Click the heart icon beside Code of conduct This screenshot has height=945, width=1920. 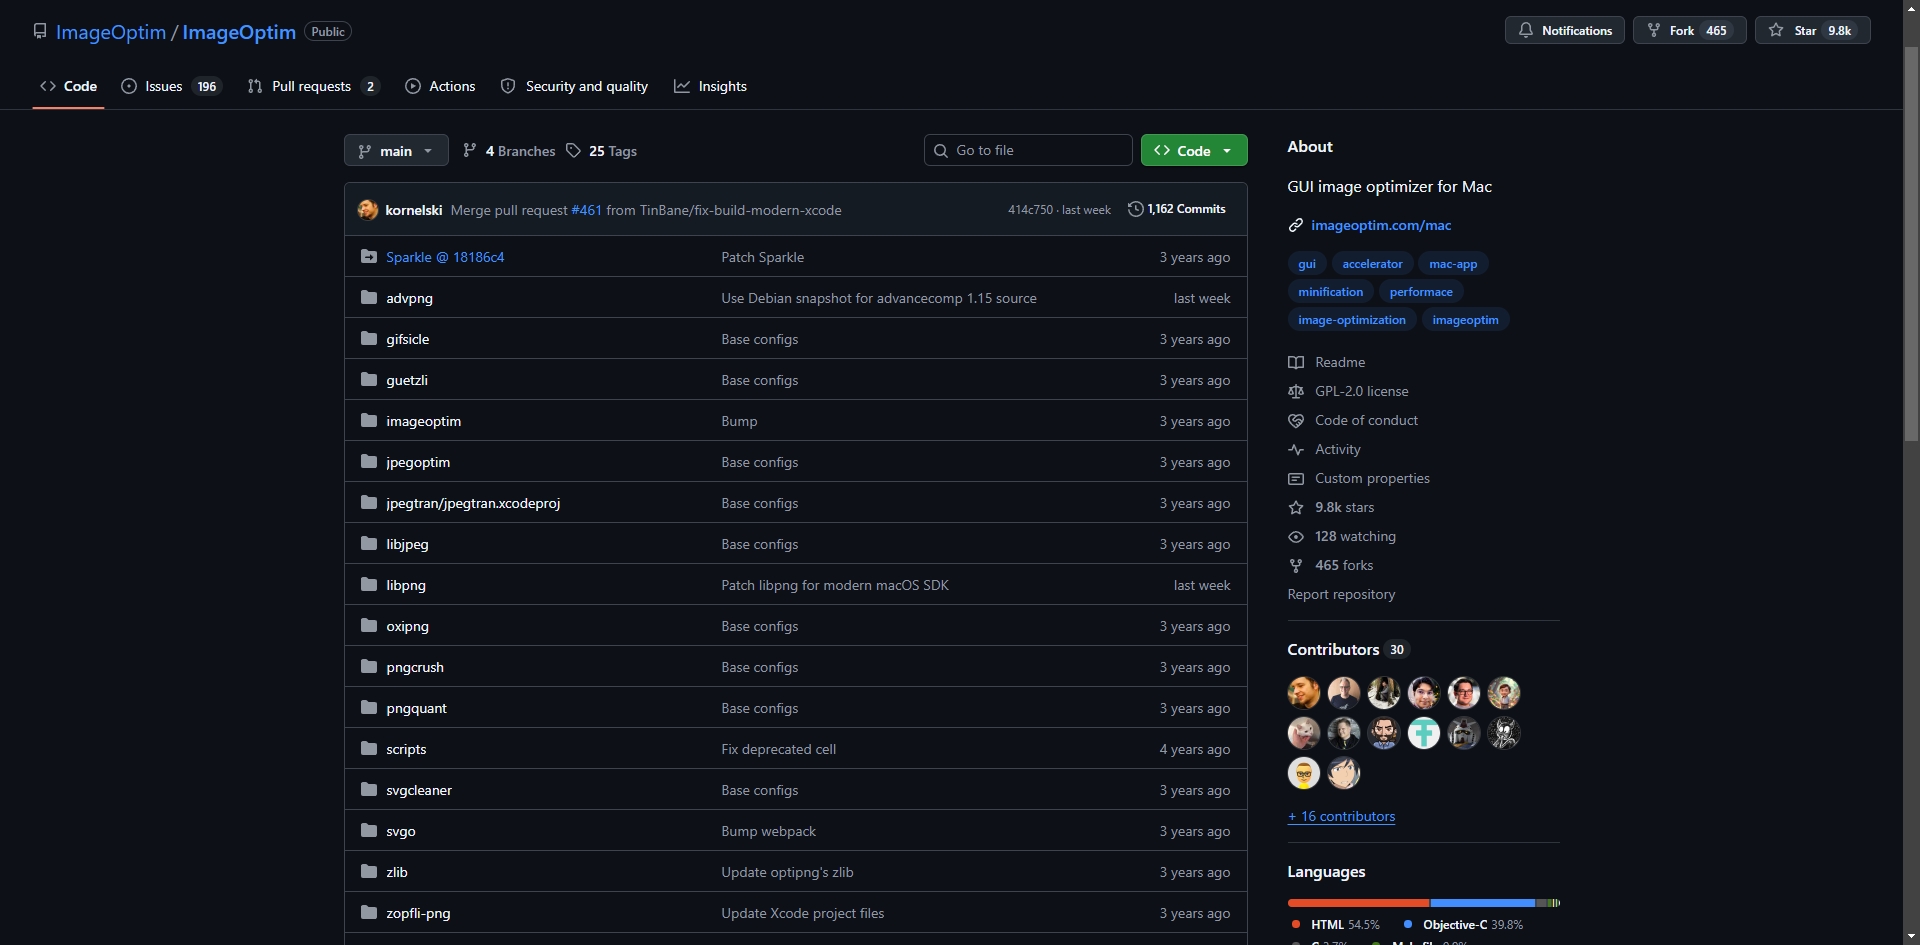[x=1296, y=420]
